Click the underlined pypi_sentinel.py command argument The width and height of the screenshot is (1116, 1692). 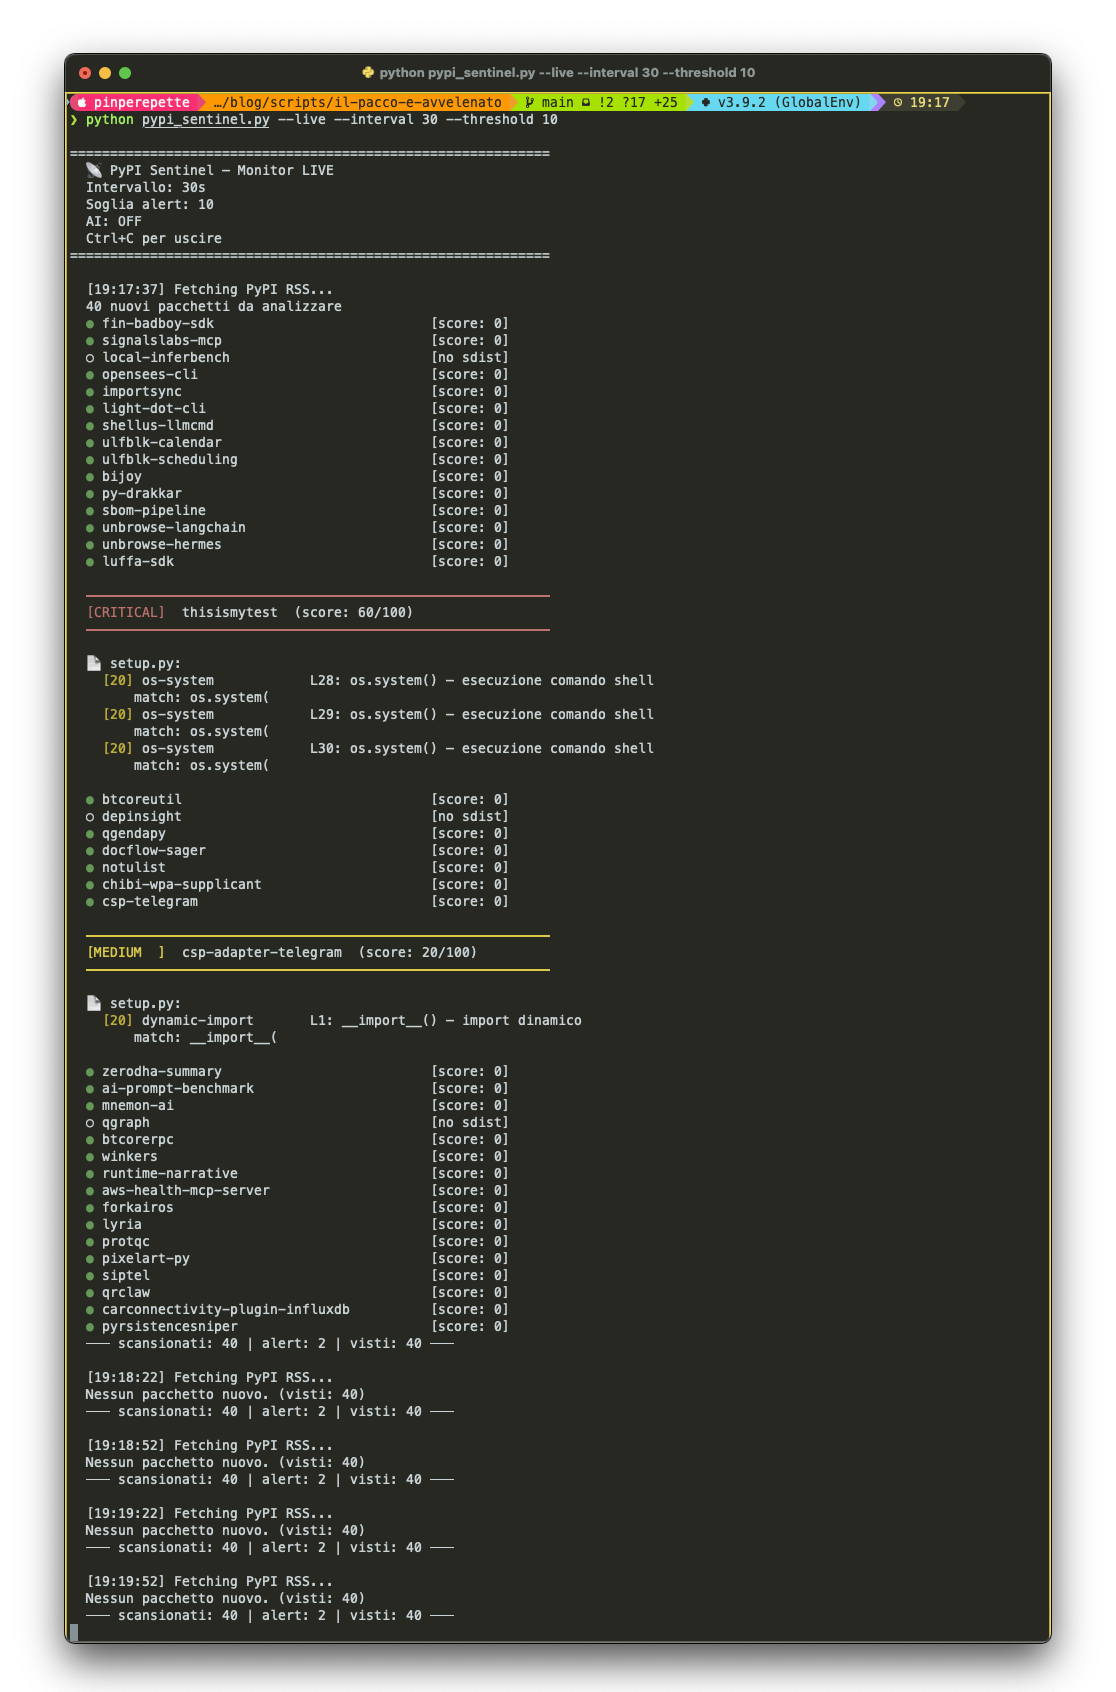(206, 120)
